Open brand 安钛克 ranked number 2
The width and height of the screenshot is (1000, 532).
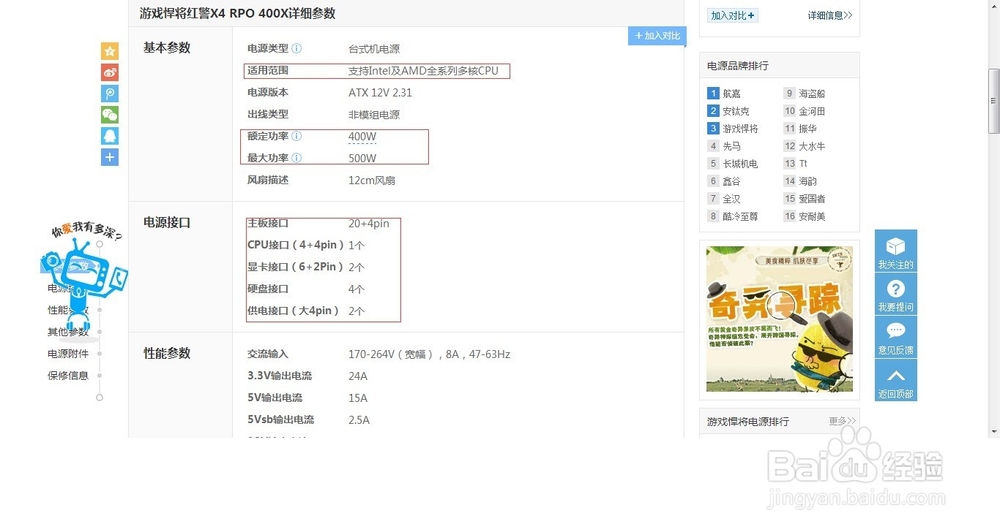point(736,111)
